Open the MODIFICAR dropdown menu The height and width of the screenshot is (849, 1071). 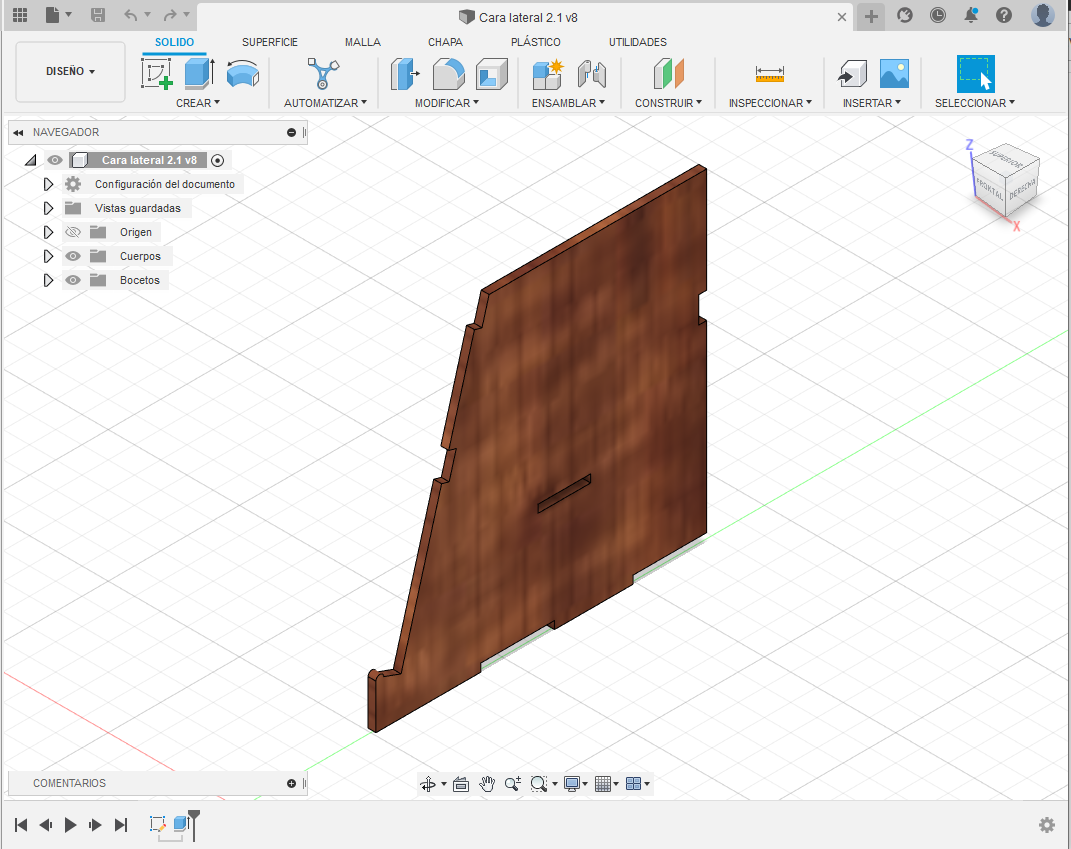[447, 103]
